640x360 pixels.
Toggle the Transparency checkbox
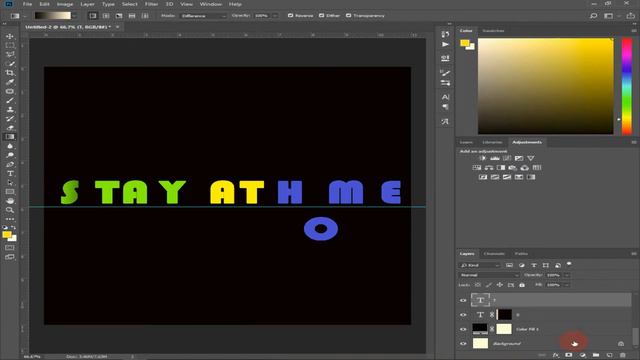(348, 16)
